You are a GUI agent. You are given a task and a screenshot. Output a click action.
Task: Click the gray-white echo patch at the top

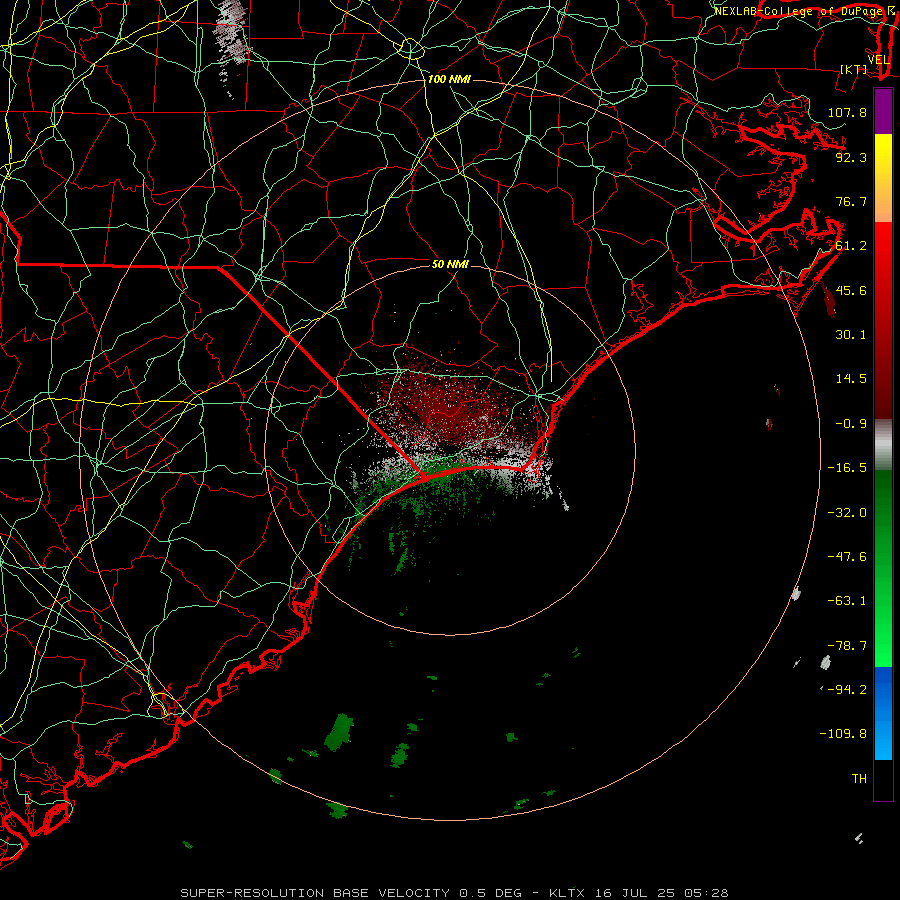tap(231, 34)
